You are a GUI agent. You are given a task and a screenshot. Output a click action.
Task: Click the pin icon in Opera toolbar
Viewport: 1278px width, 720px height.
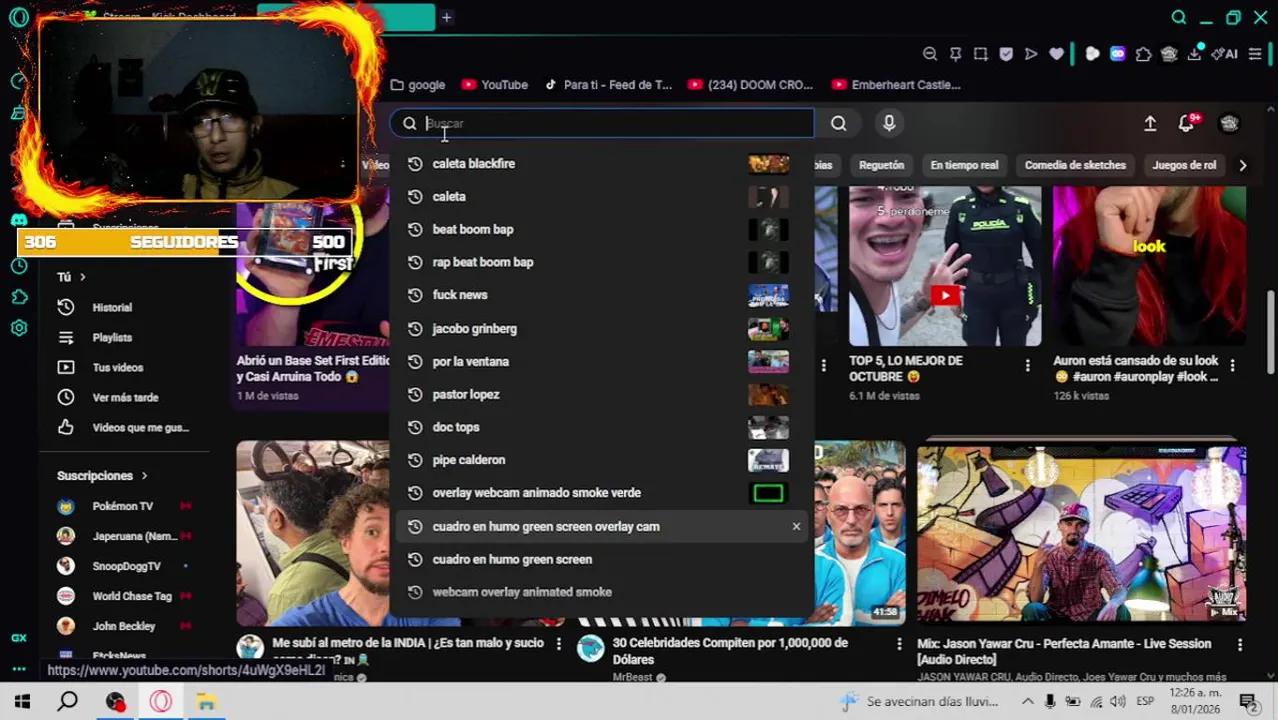click(x=955, y=54)
